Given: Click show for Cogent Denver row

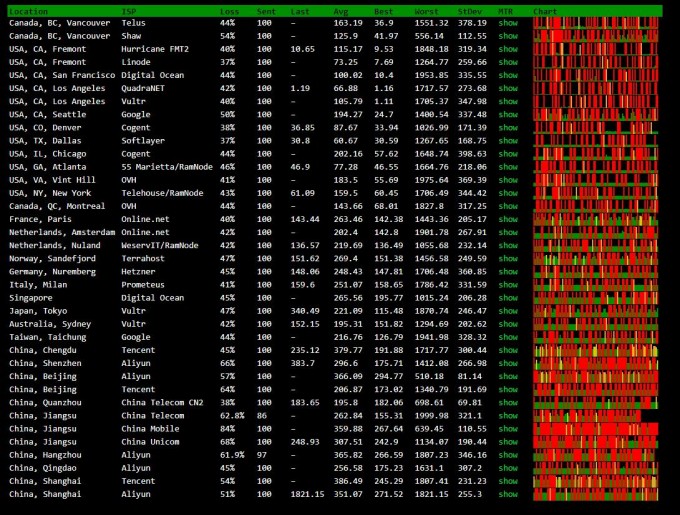Looking at the screenshot, I should 508,127.
